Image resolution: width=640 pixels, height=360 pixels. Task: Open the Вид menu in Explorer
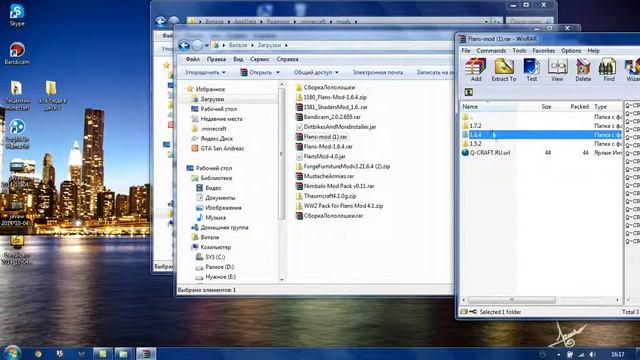238,59
